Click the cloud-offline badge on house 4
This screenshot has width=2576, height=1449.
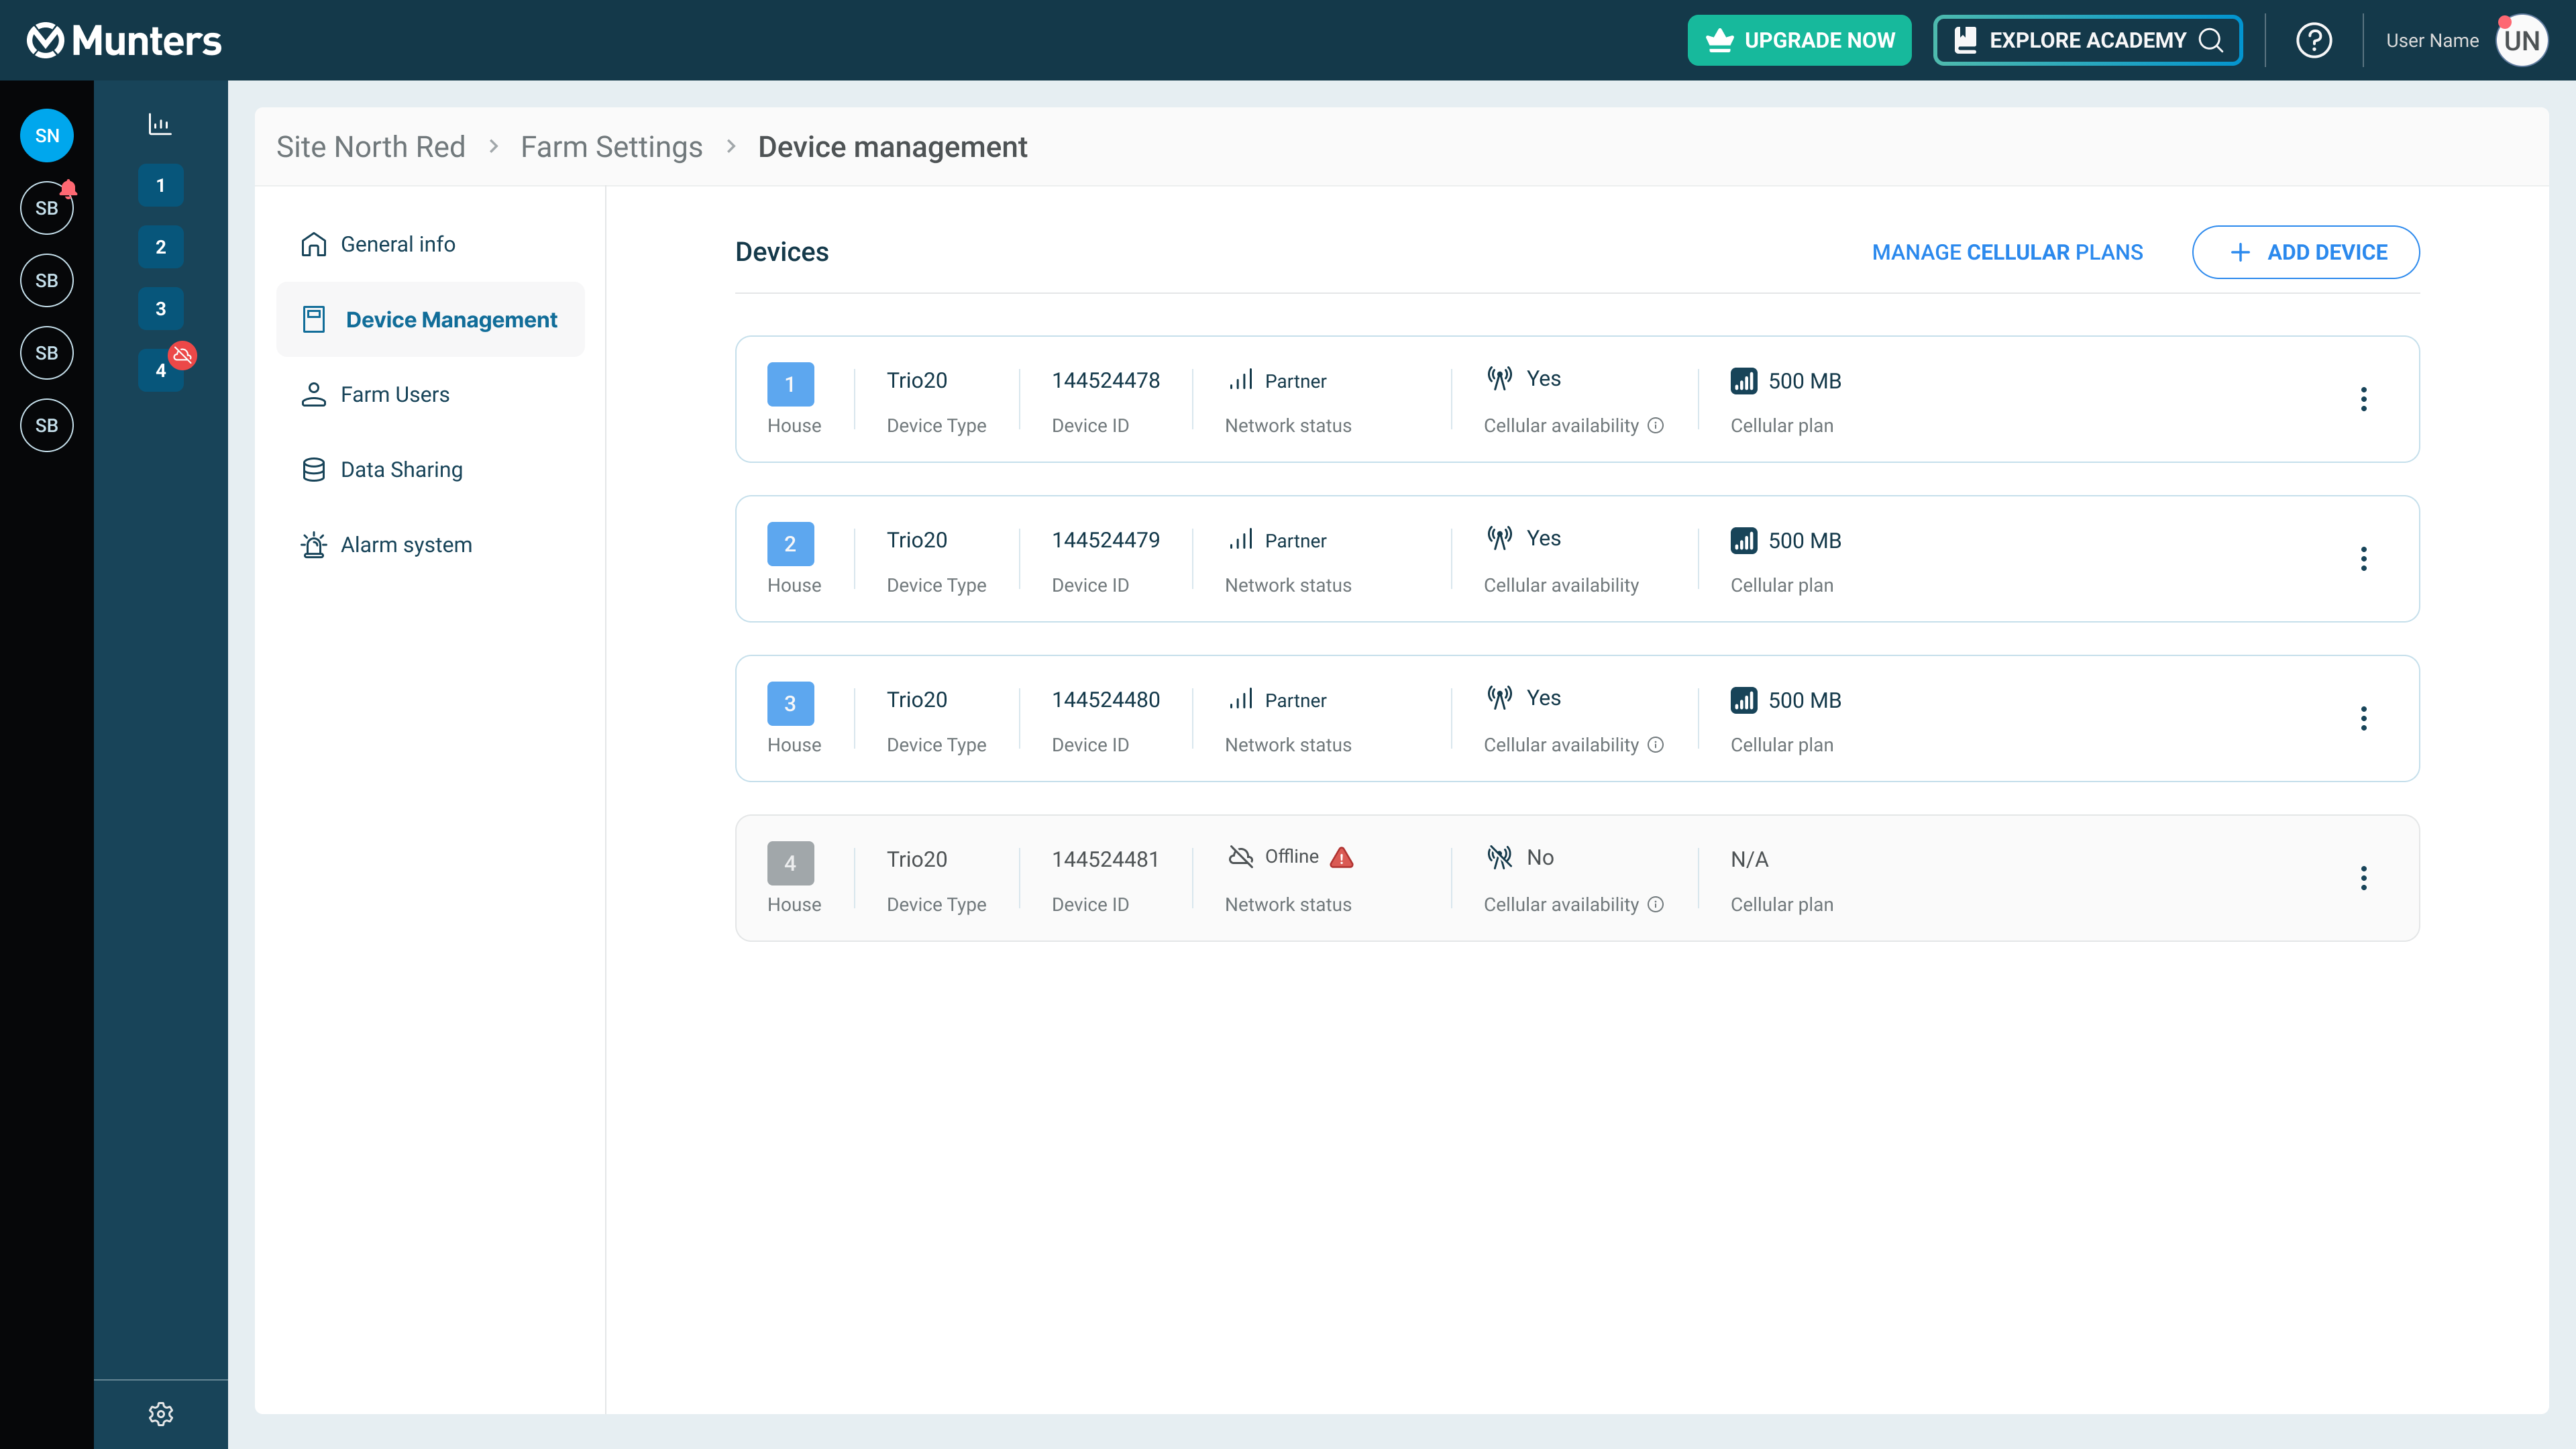click(182, 355)
